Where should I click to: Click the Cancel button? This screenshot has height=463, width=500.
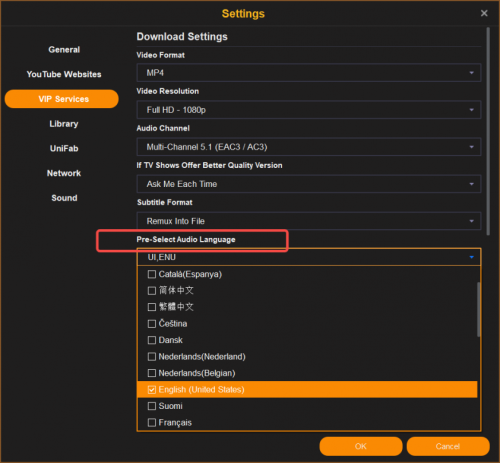click(x=448, y=446)
